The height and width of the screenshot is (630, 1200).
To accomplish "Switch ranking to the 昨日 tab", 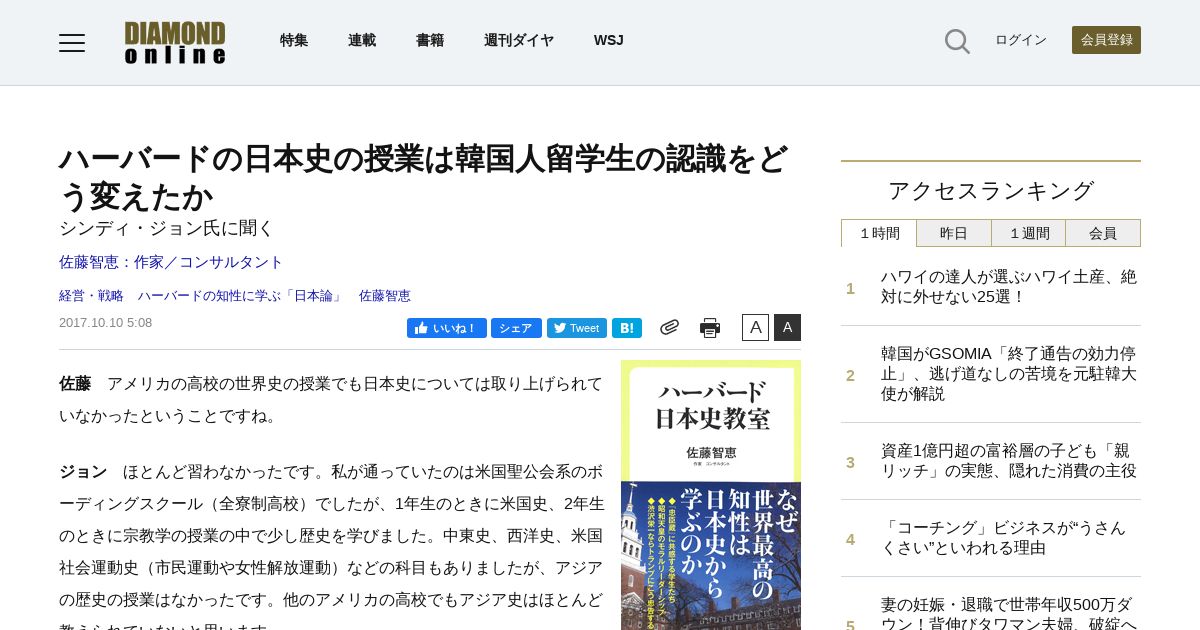I will (954, 233).
